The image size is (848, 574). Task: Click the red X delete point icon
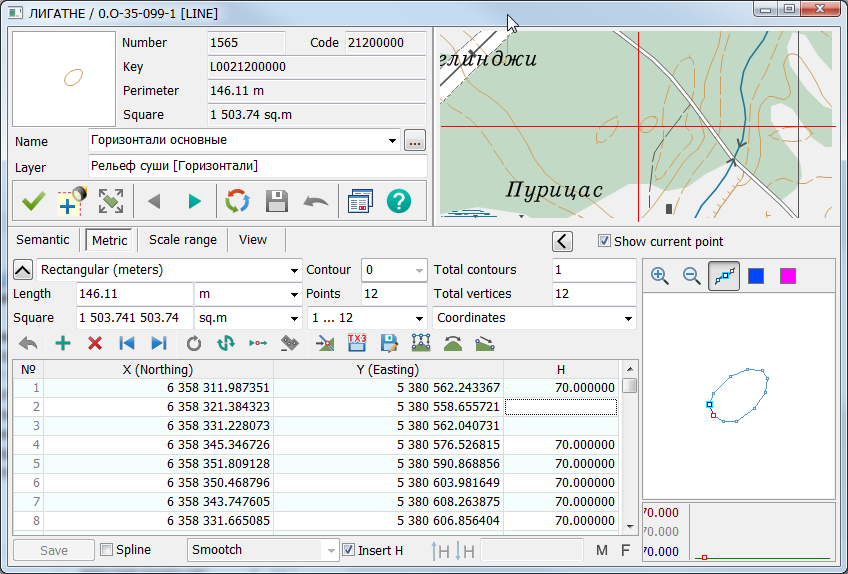95,343
